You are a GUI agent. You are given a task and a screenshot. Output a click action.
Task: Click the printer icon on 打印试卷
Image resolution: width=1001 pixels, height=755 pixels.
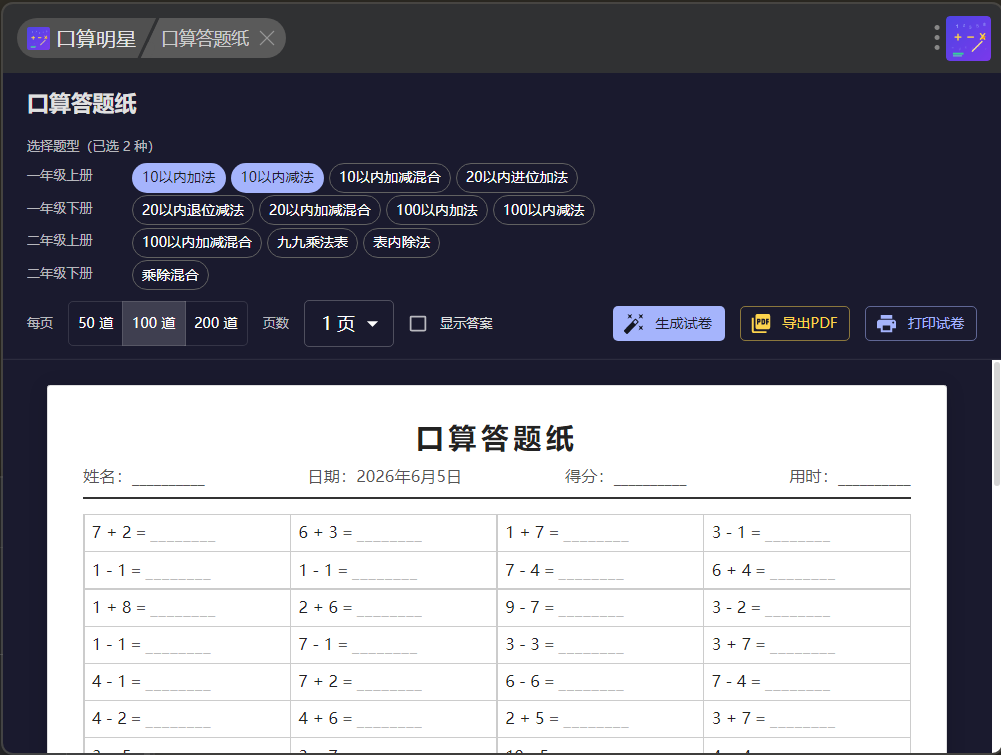click(x=886, y=324)
